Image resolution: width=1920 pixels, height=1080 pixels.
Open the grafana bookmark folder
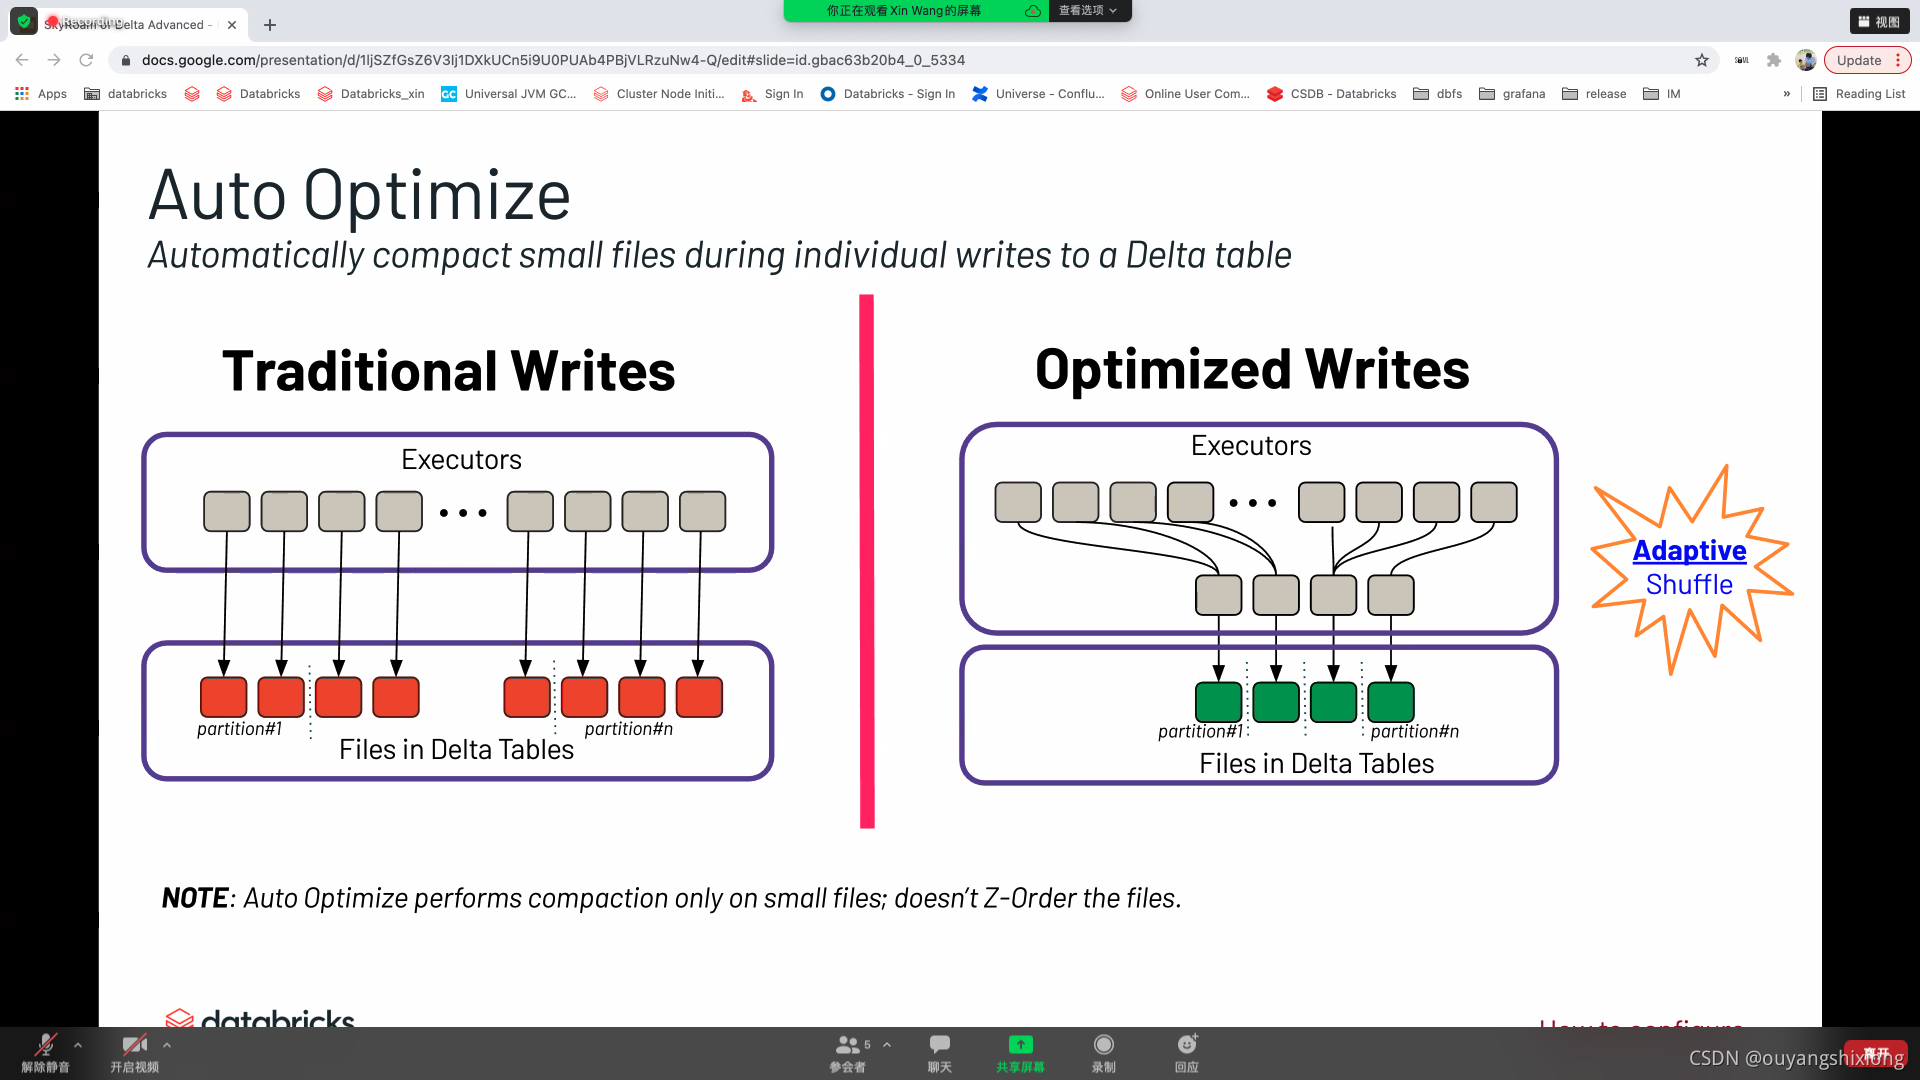point(1512,94)
